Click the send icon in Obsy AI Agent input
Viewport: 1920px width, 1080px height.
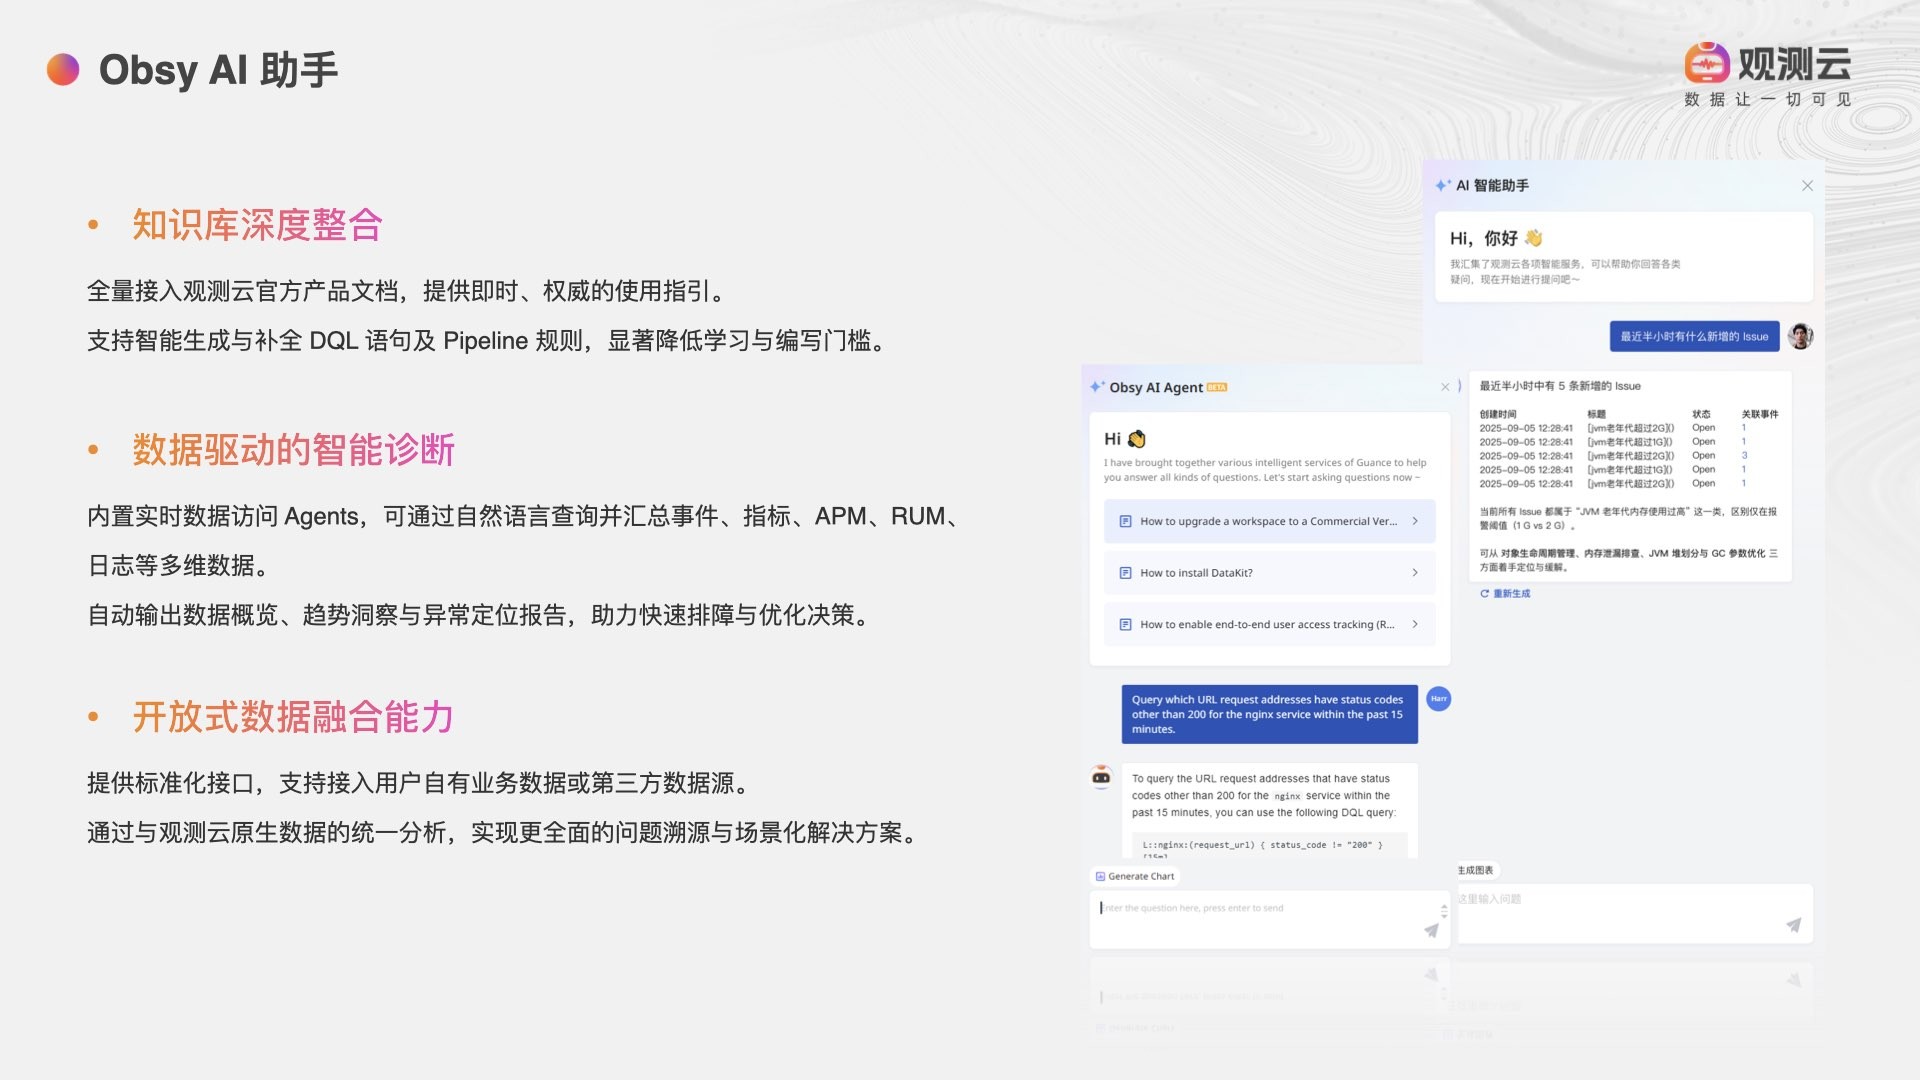pyautogui.click(x=1431, y=931)
